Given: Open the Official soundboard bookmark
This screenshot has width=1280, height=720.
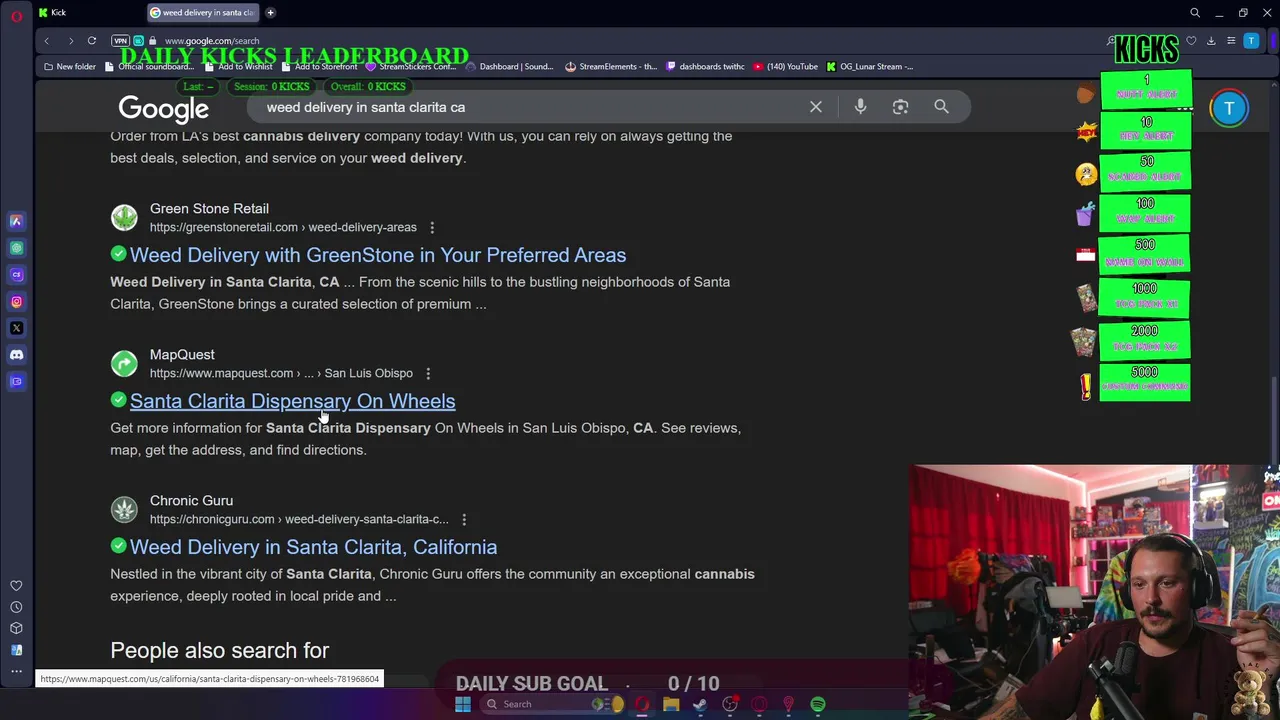Looking at the screenshot, I should (149, 67).
